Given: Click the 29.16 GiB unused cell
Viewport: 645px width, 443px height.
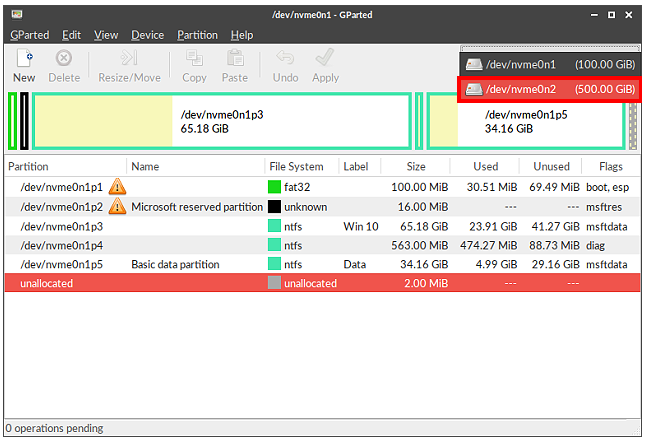Looking at the screenshot, I should pos(556,264).
